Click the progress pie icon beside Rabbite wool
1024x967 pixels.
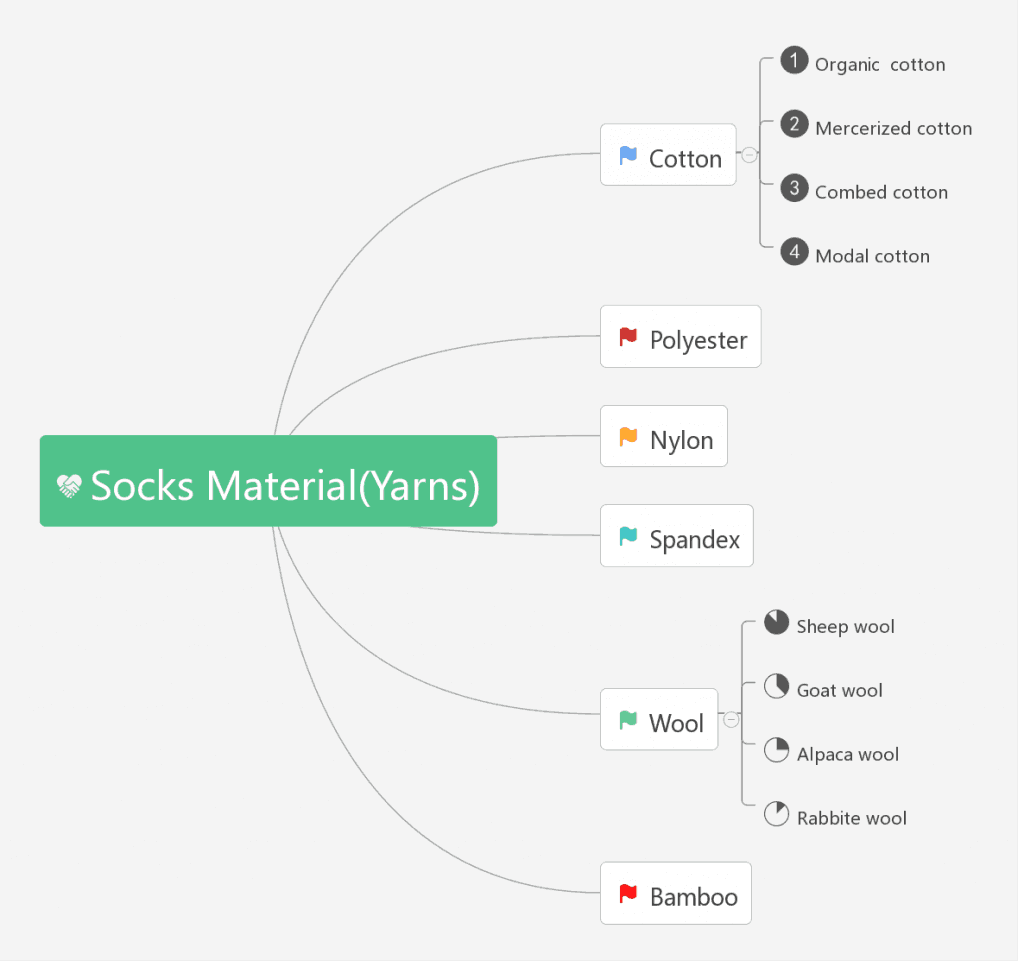776,814
